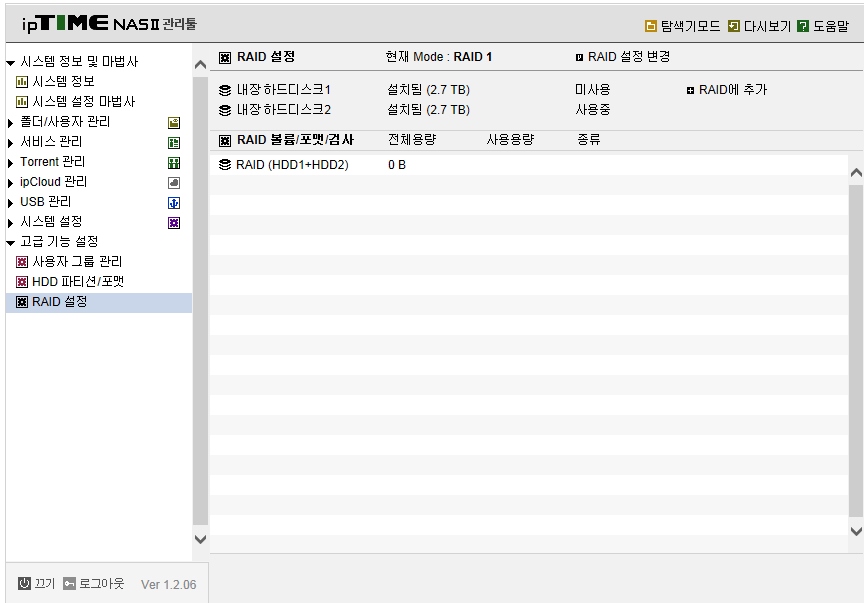Screen dimensions: 864x603
Task: Click the RAID (HDD1+HDD2) disk icon
Action: coord(225,165)
